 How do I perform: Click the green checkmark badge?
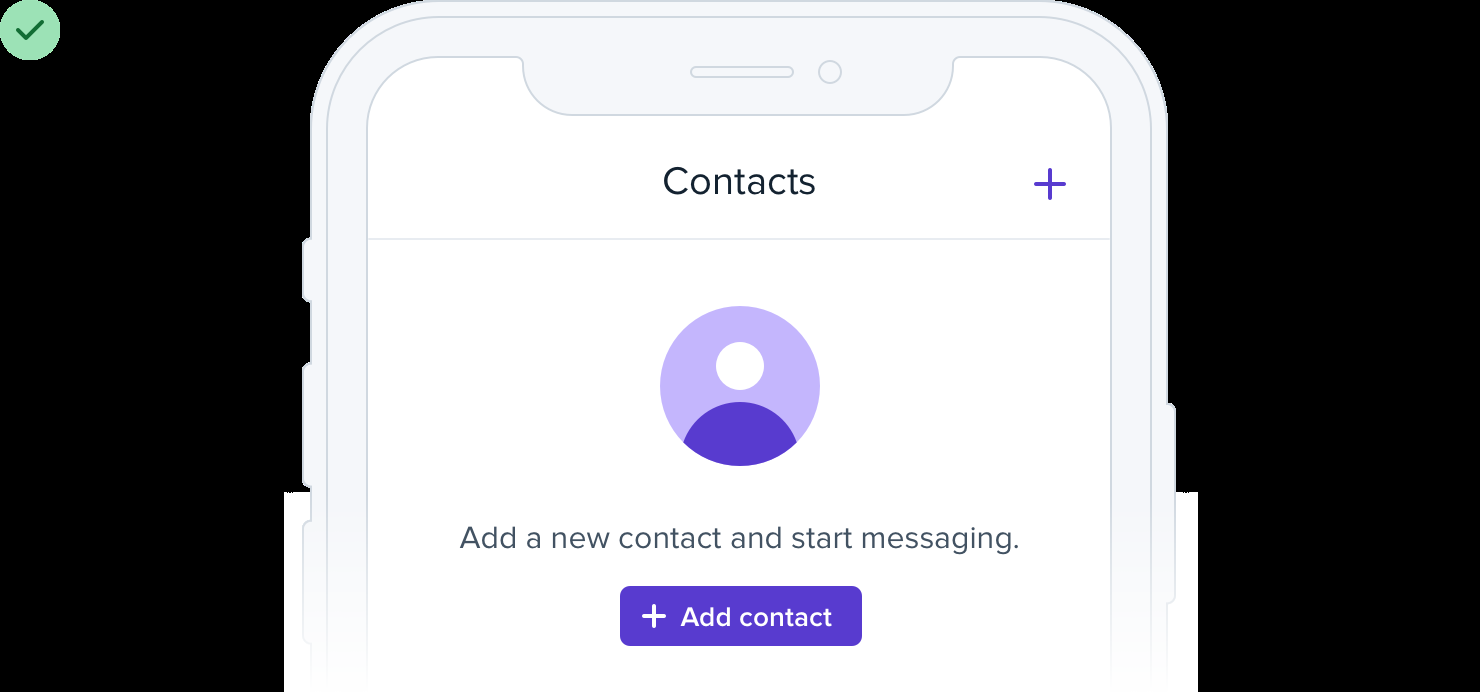[30, 30]
